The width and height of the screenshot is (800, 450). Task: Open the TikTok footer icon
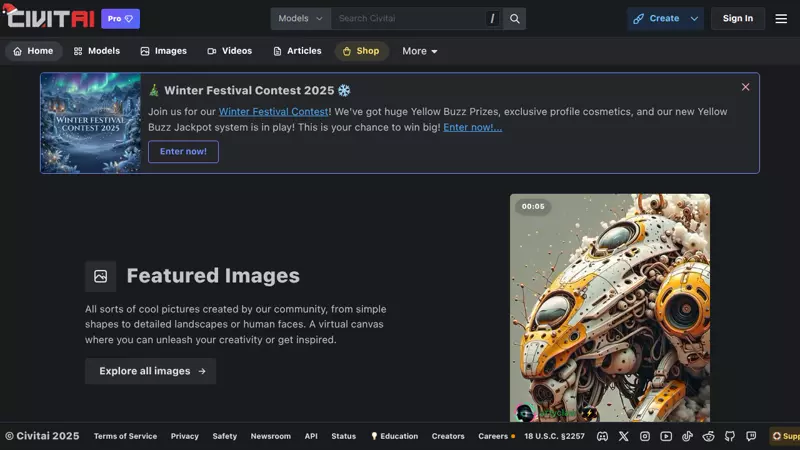point(688,436)
